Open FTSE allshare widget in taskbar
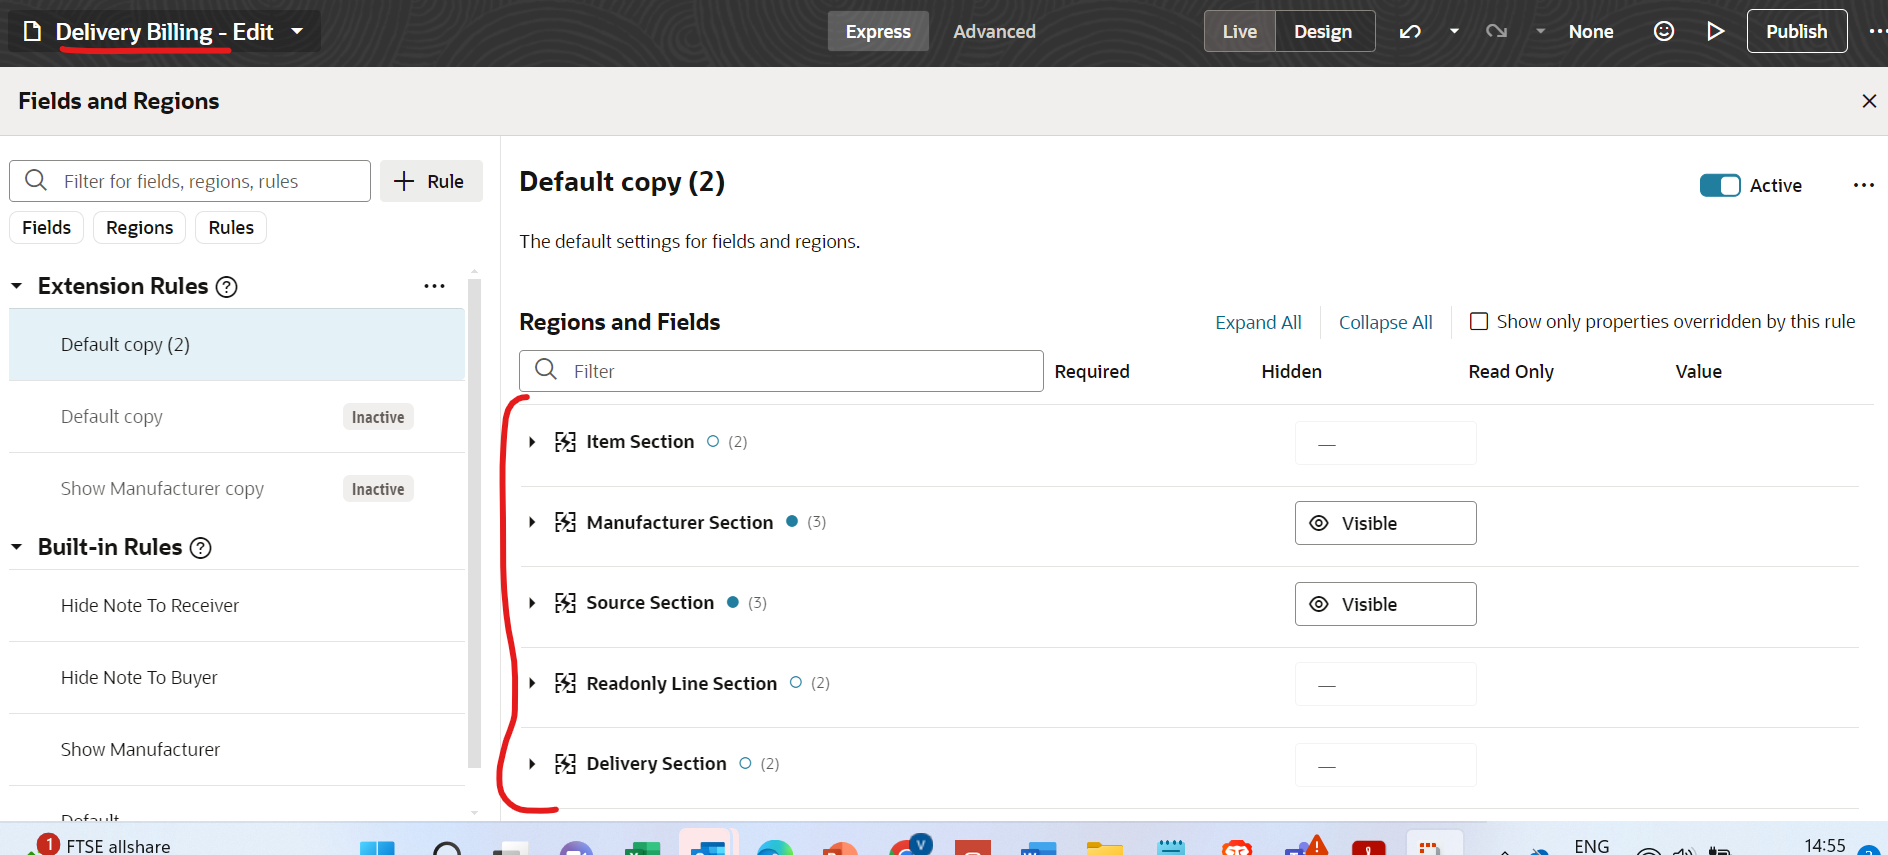 click(x=98, y=845)
